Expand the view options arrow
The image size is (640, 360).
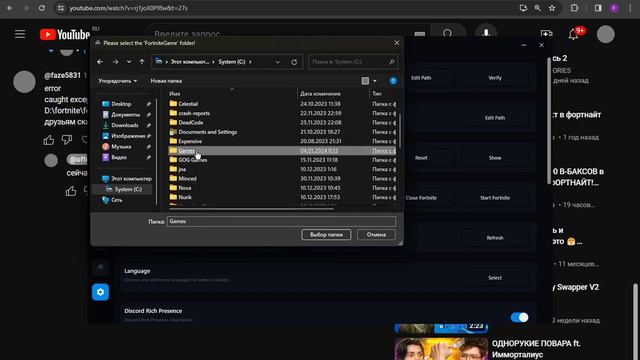pyautogui.click(x=375, y=81)
